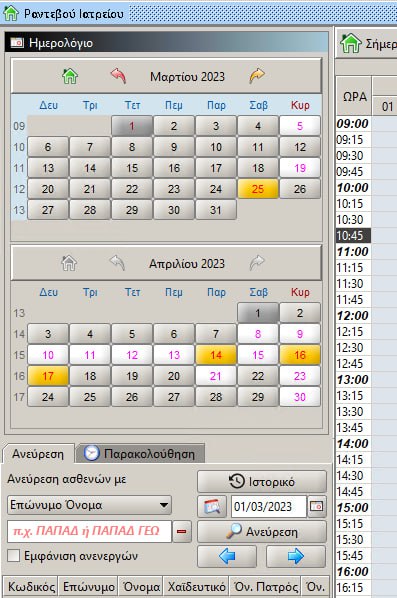Click the date field showing 01/03/2023
The image size is (397, 598).
coord(268,506)
